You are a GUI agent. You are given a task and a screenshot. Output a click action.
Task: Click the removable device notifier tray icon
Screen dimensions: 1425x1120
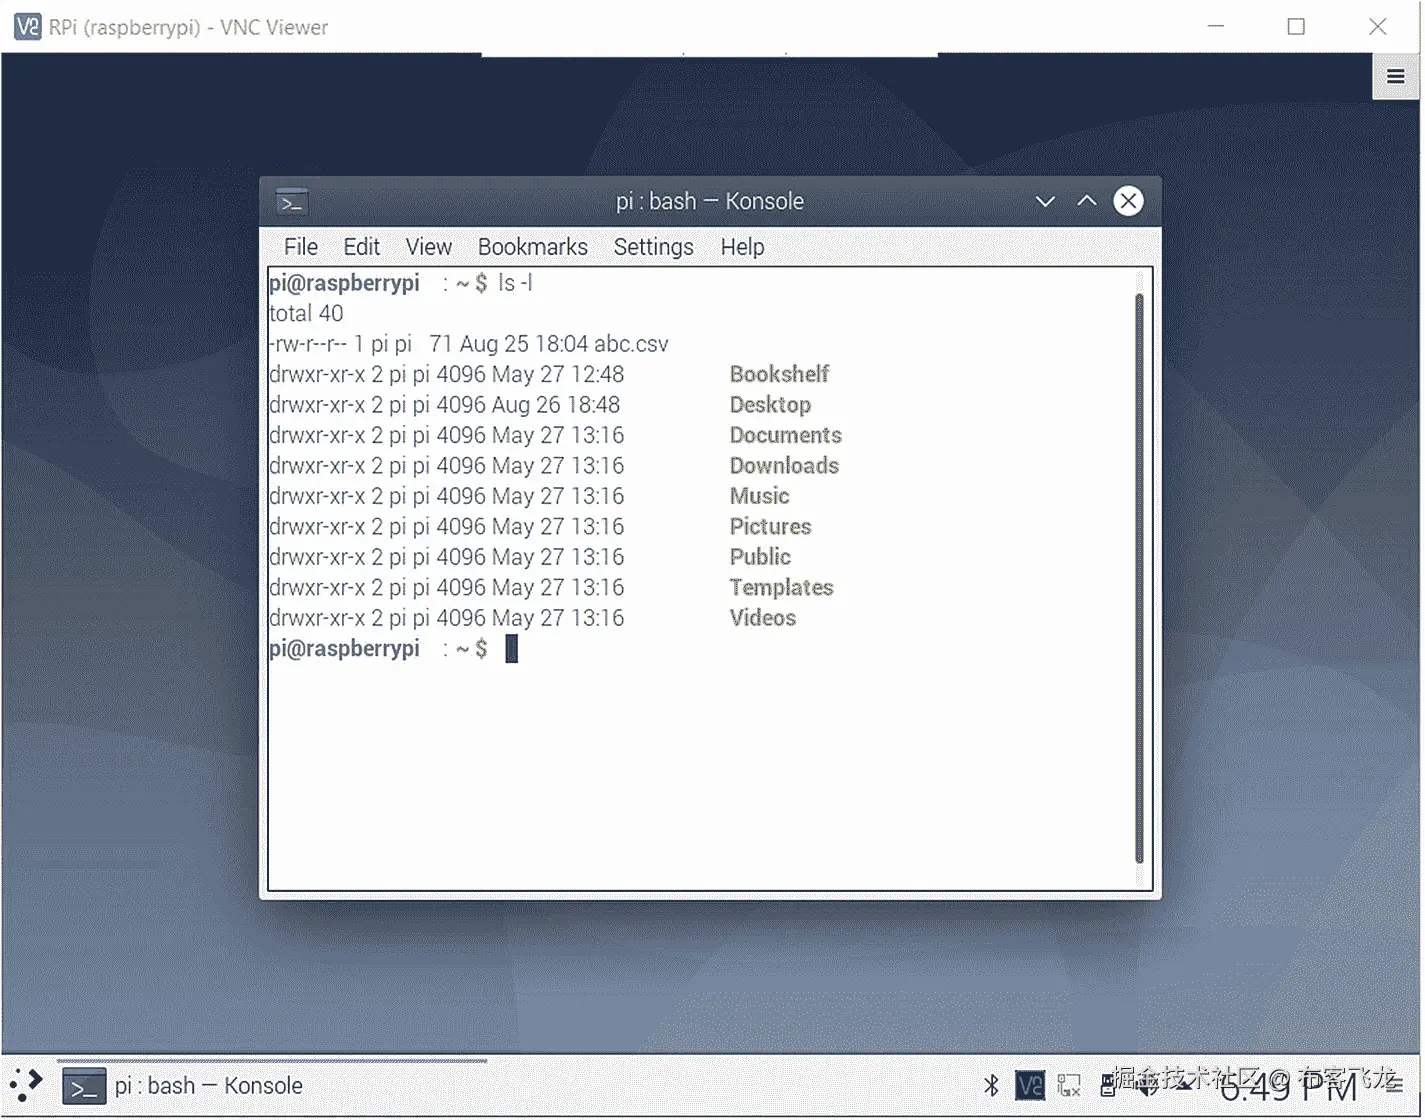pyautogui.click(x=1107, y=1085)
